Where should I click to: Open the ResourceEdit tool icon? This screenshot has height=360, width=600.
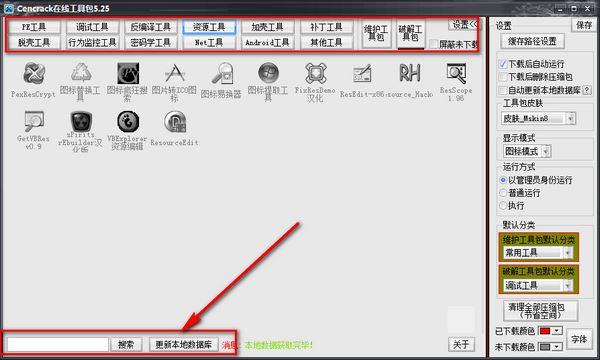point(175,122)
